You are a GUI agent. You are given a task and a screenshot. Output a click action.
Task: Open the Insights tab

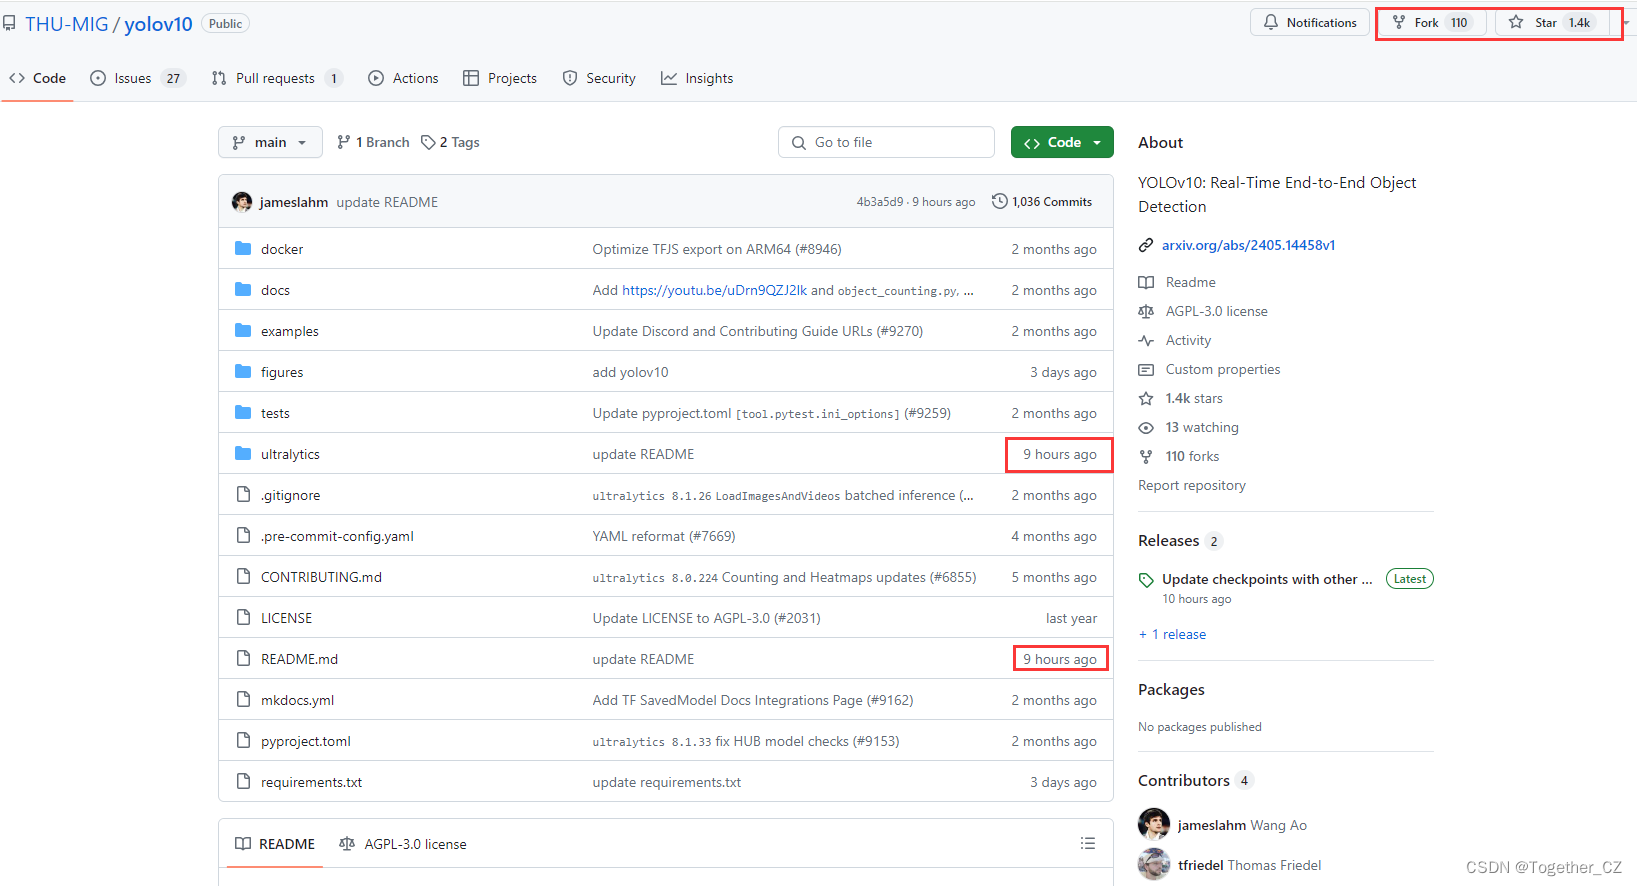coord(697,78)
